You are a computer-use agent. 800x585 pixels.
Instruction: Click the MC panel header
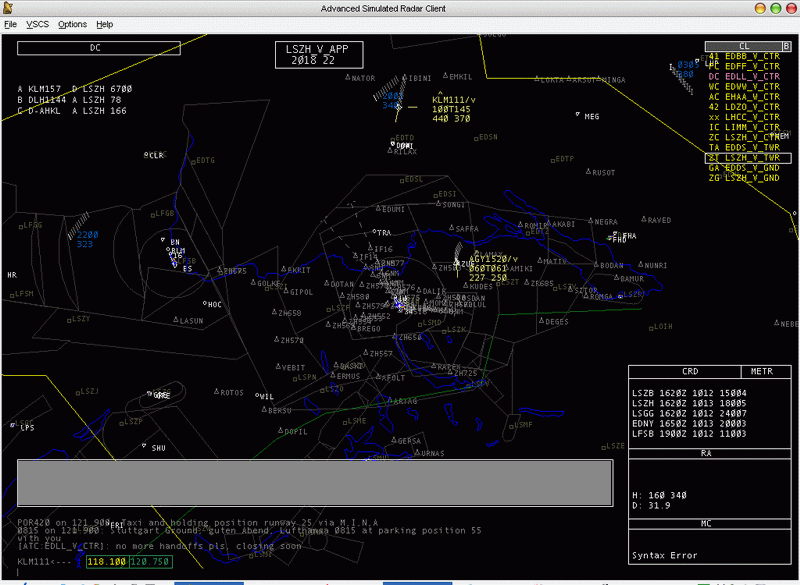click(706, 523)
